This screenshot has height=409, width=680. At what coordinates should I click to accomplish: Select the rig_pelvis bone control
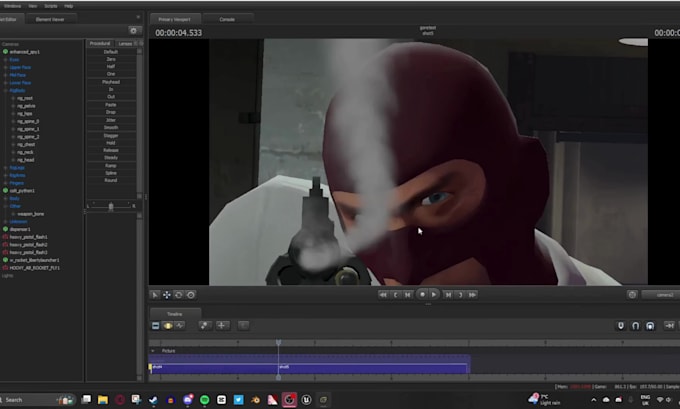(x=26, y=106)
